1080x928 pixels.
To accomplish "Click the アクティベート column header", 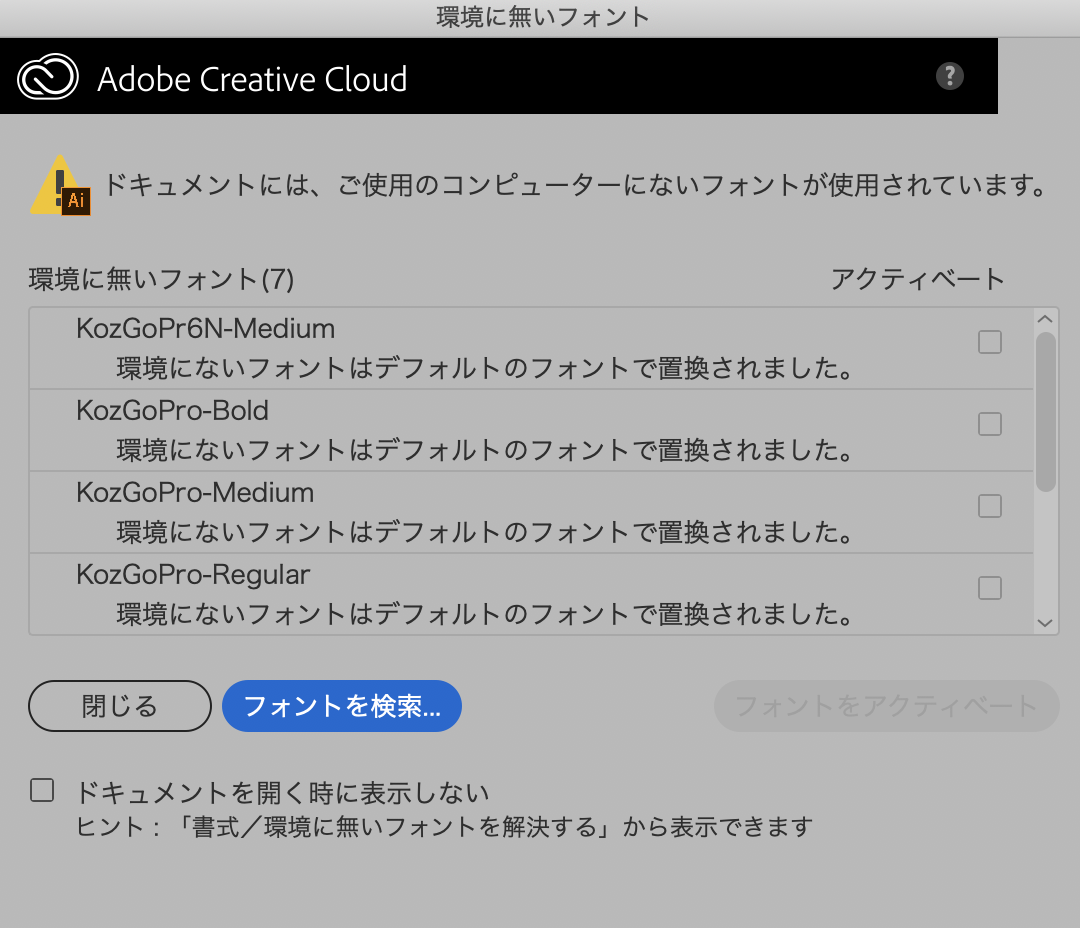I will click(x=917, y=280).
